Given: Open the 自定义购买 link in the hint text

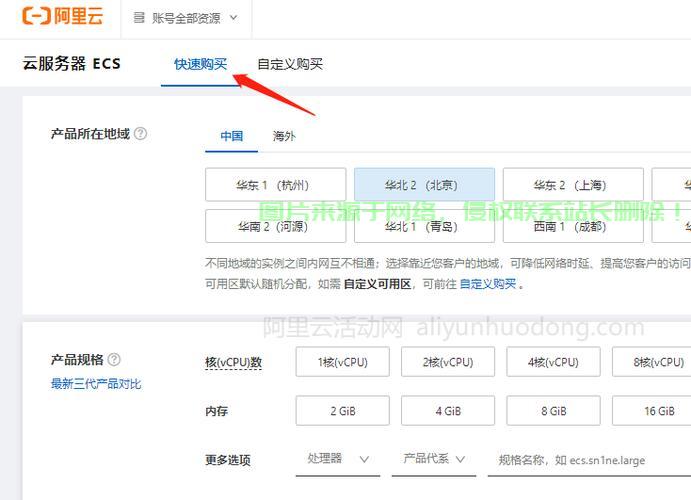Looking at the screenshot, I should click(488, 284).
